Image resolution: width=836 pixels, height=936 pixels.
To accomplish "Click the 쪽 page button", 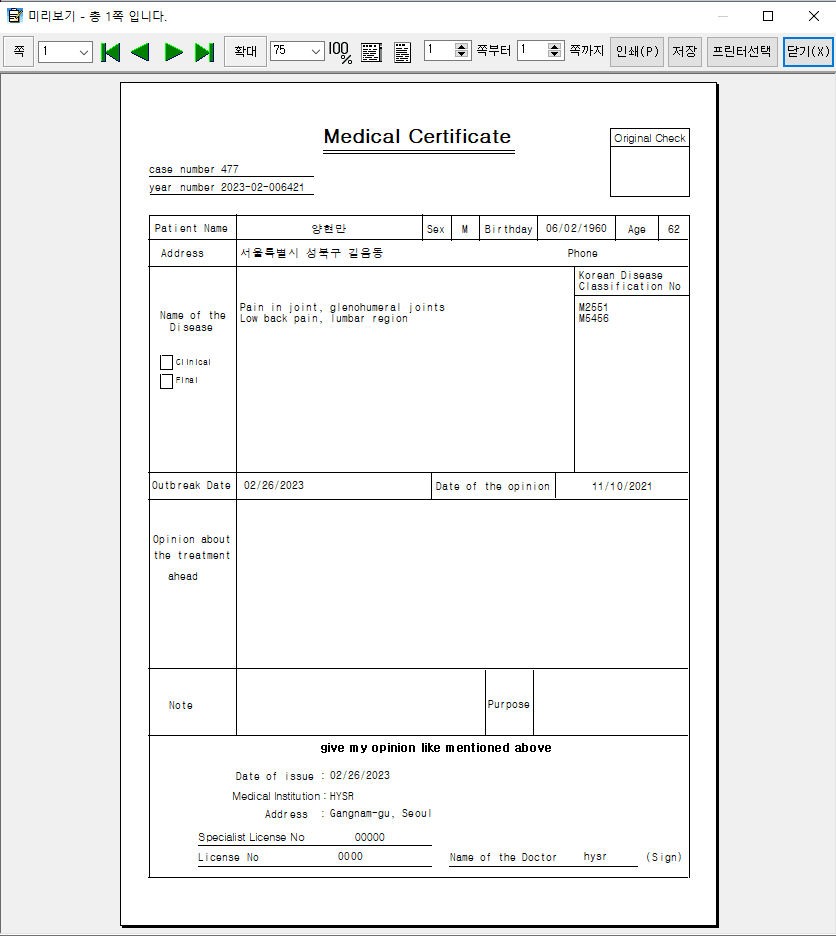I will pos(18,51).
